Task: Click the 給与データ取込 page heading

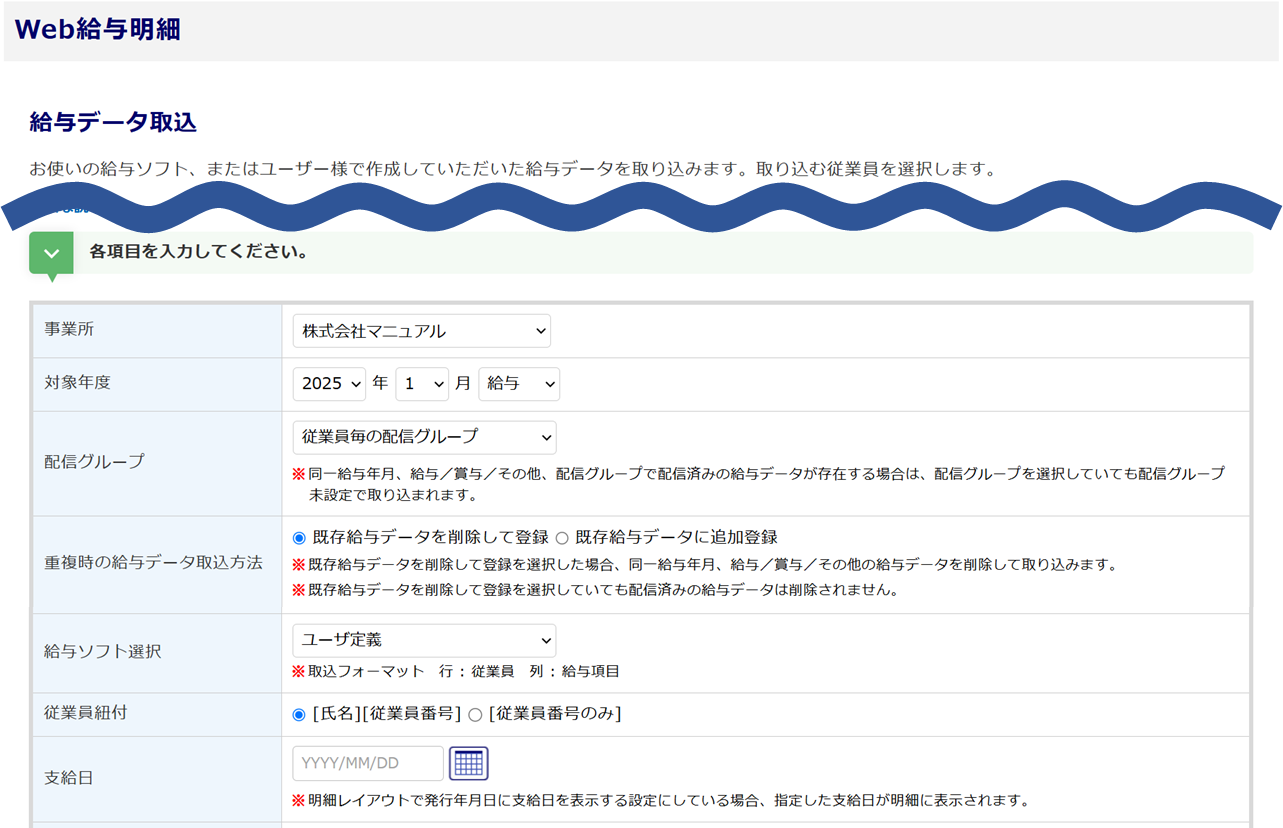Action: click(113, 123)
